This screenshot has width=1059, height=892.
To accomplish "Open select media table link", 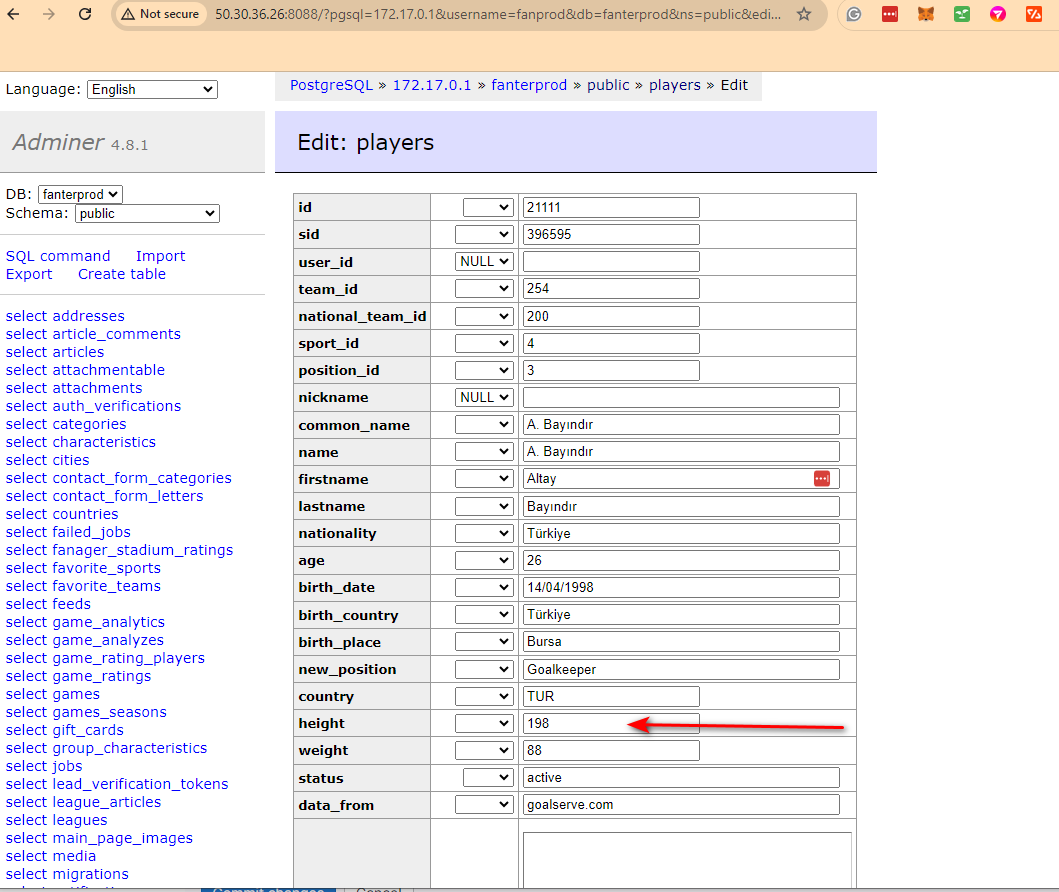I will [x=51, y=856].
